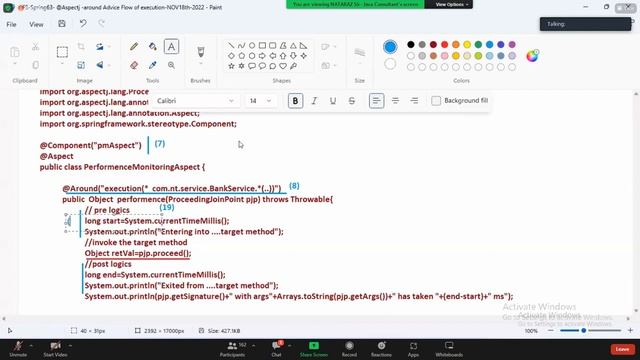Expand the Rotate options arrow
The image size is (640, 360).
pos(109,47)
